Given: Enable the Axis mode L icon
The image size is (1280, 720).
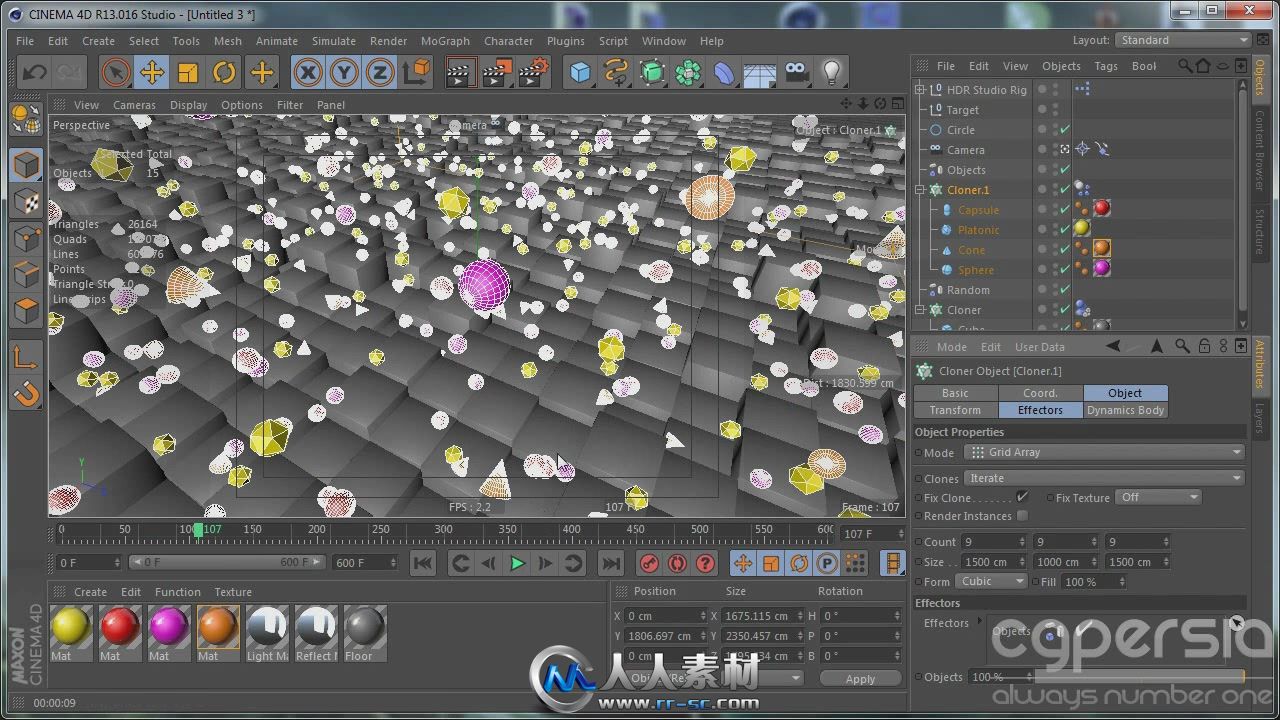Looking at the screenshot, I should coord(25,357).
